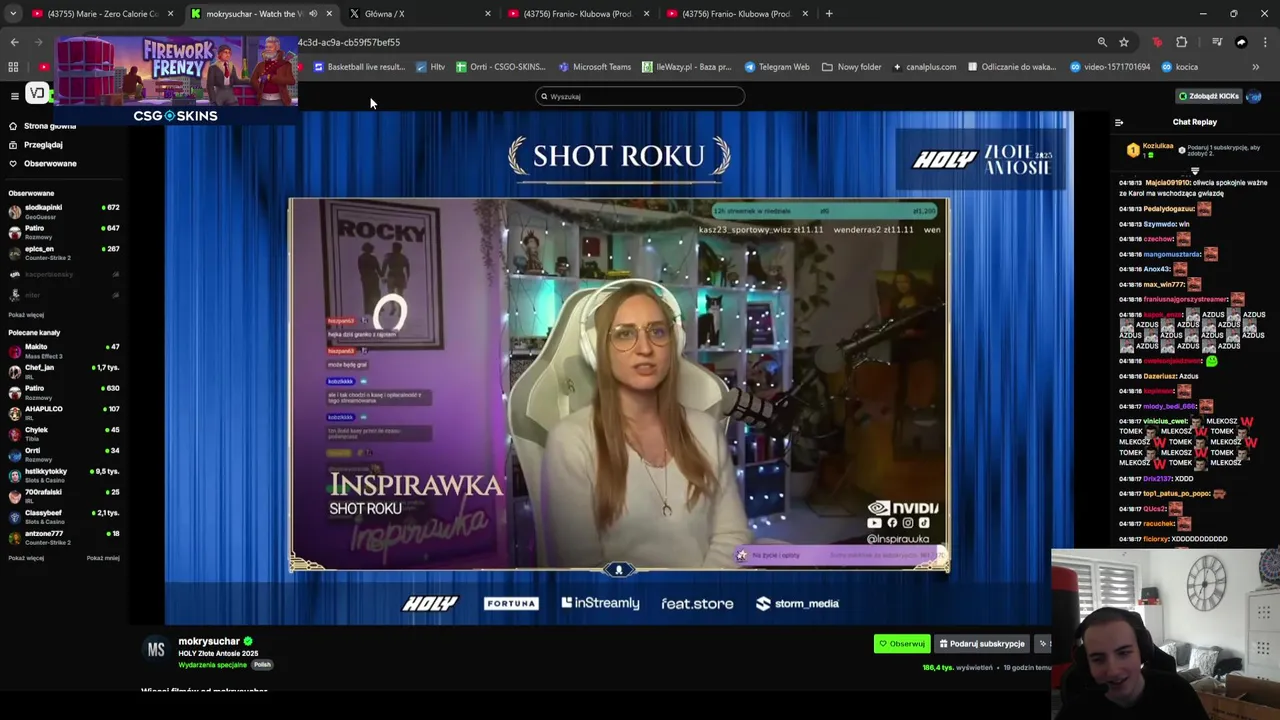Collapse the Chat Replay panel icon

pos(1119,122)
